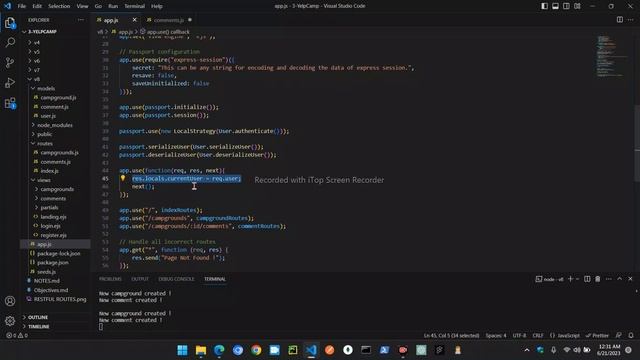Open the Search view in activity bar
The height and width of the screenshot is (360, 640).
coord(10,42)
